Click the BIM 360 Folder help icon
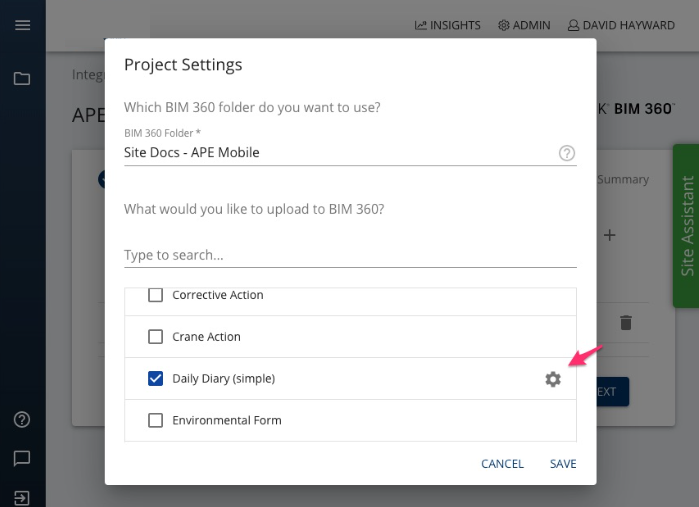Screen dimensions: 699x507 tap(567, 153)
